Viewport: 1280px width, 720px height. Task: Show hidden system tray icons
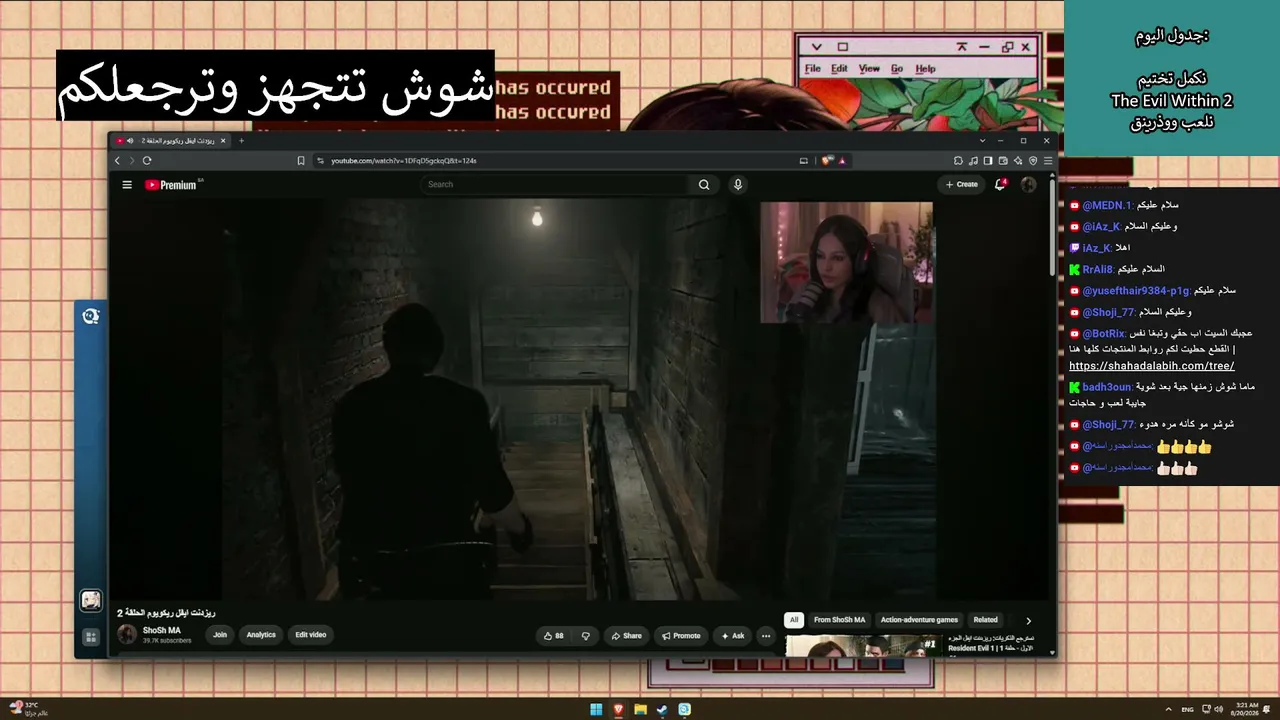click(1168, 709)
